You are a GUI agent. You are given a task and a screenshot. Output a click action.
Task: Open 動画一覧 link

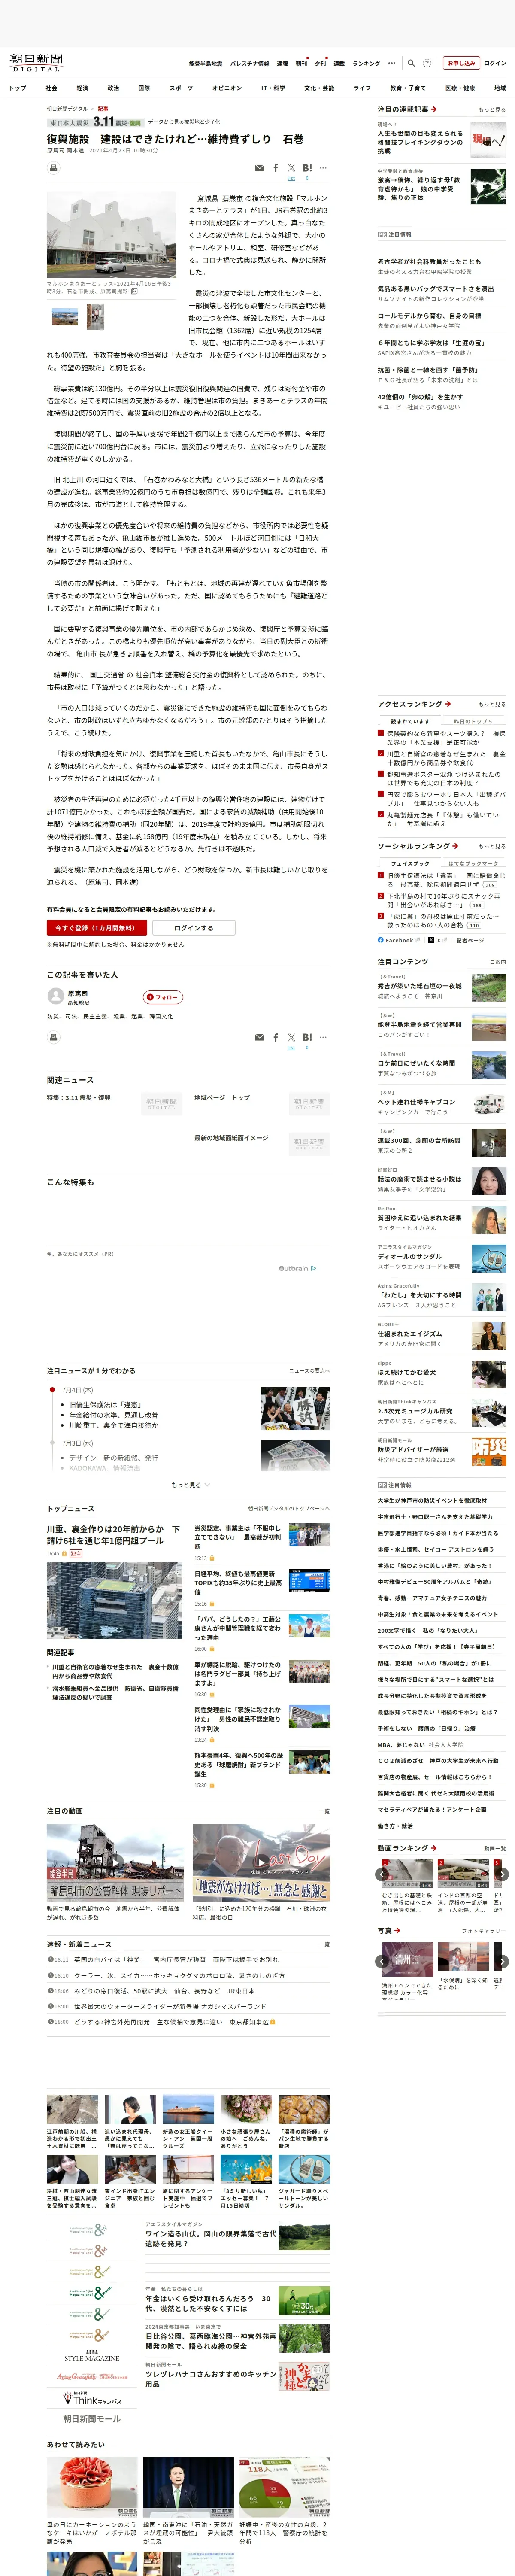(495, 1848)
